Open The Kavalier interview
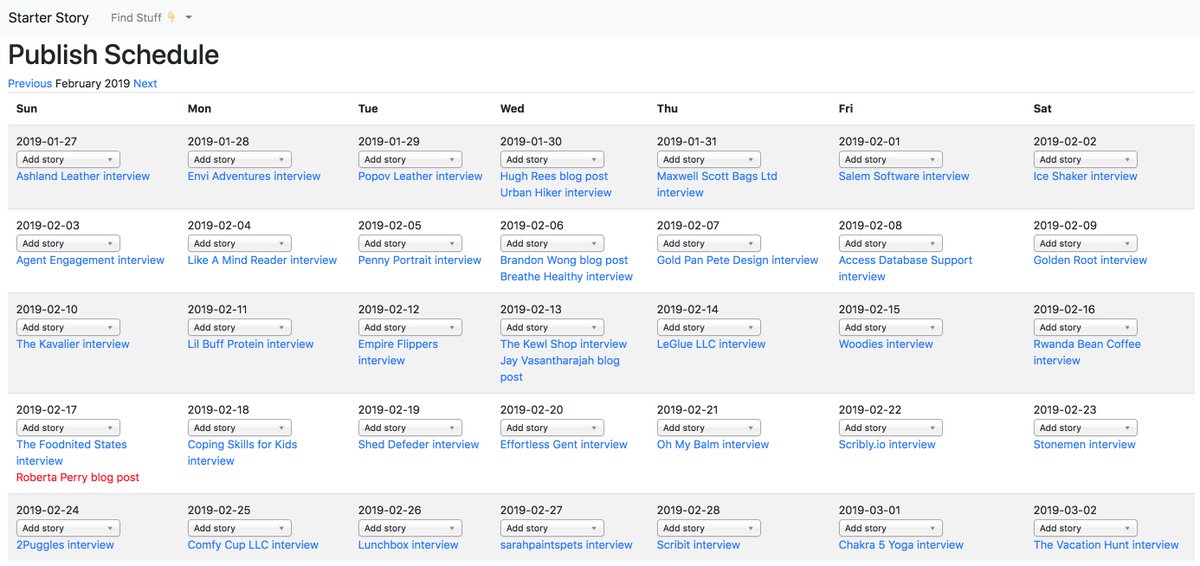Image resolution: width=1200 pixels, height=566 pixels. (73, 344)
